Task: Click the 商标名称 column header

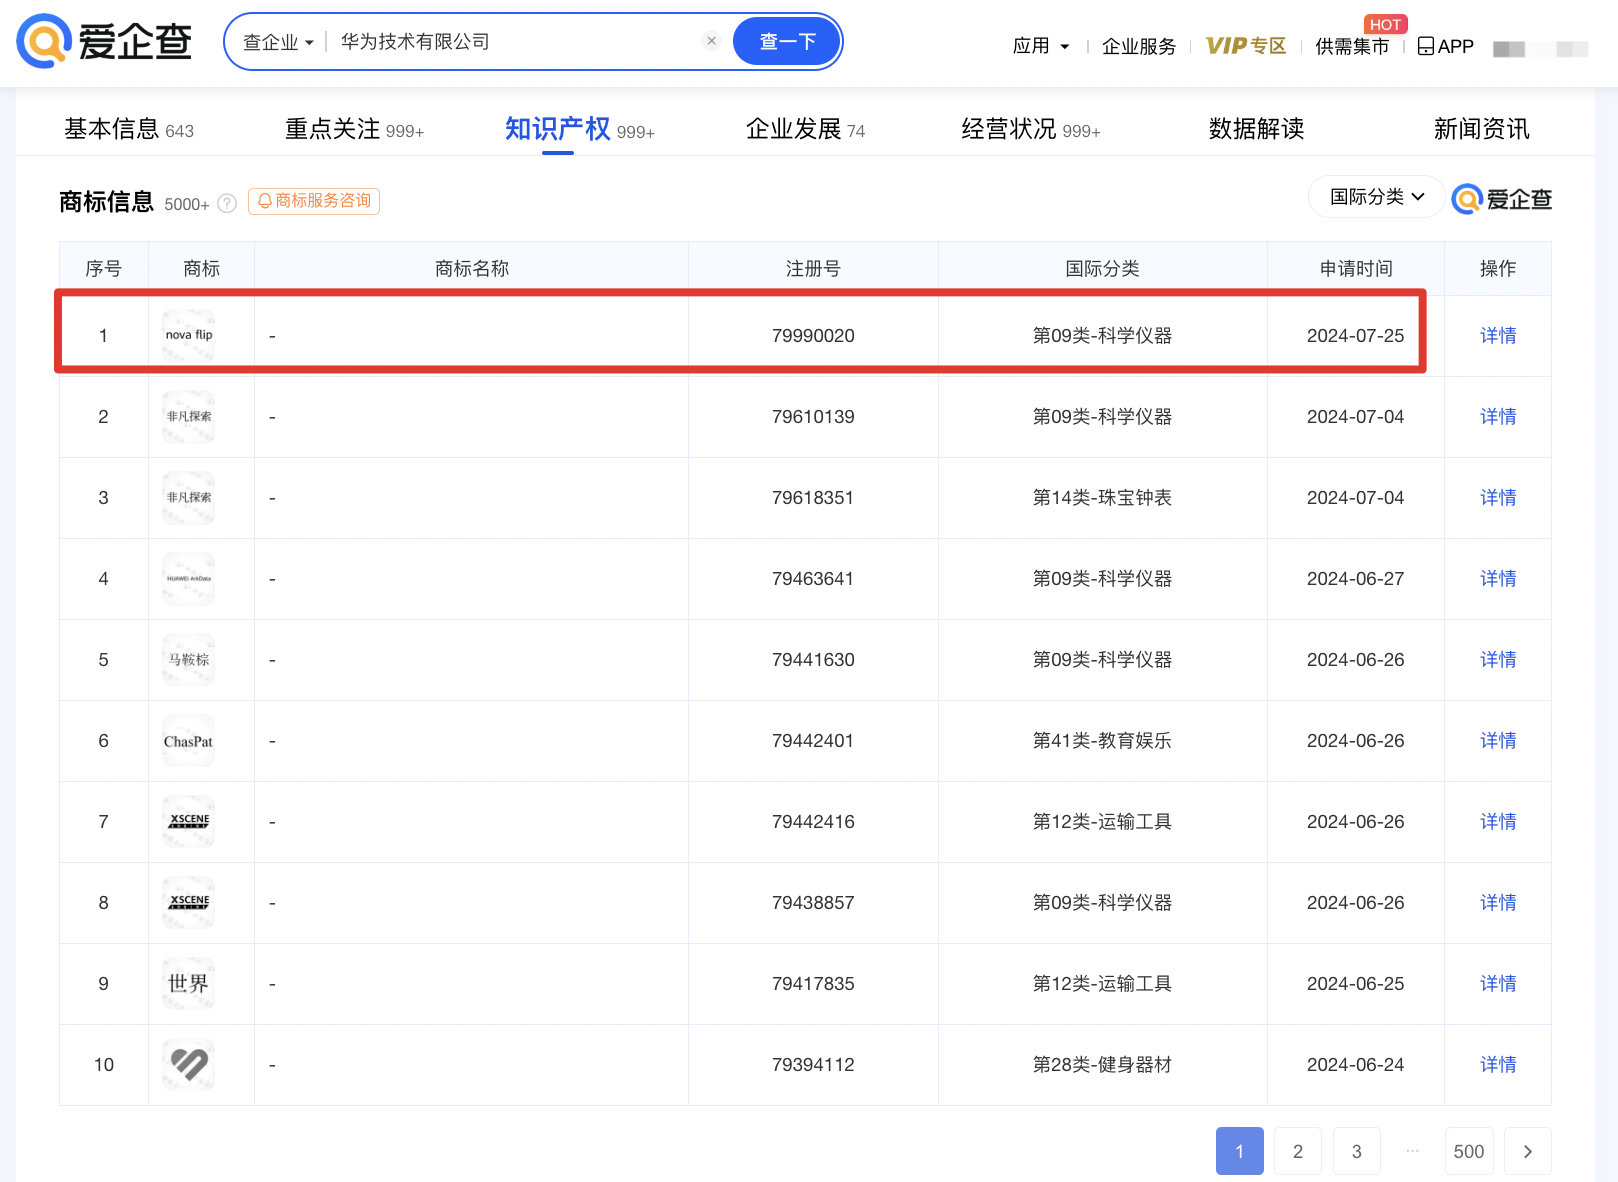Action: click(471, 268)
